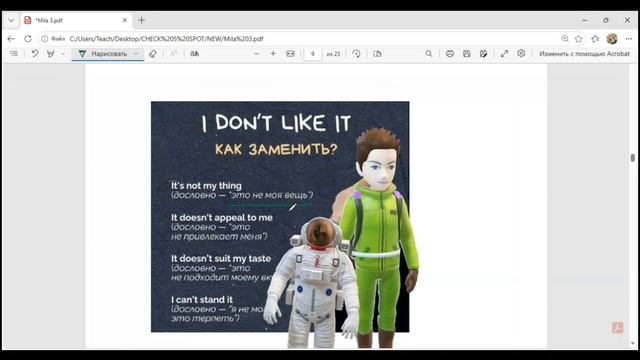
Task: Save the PDF with disk icon
Action: [467, 53]
